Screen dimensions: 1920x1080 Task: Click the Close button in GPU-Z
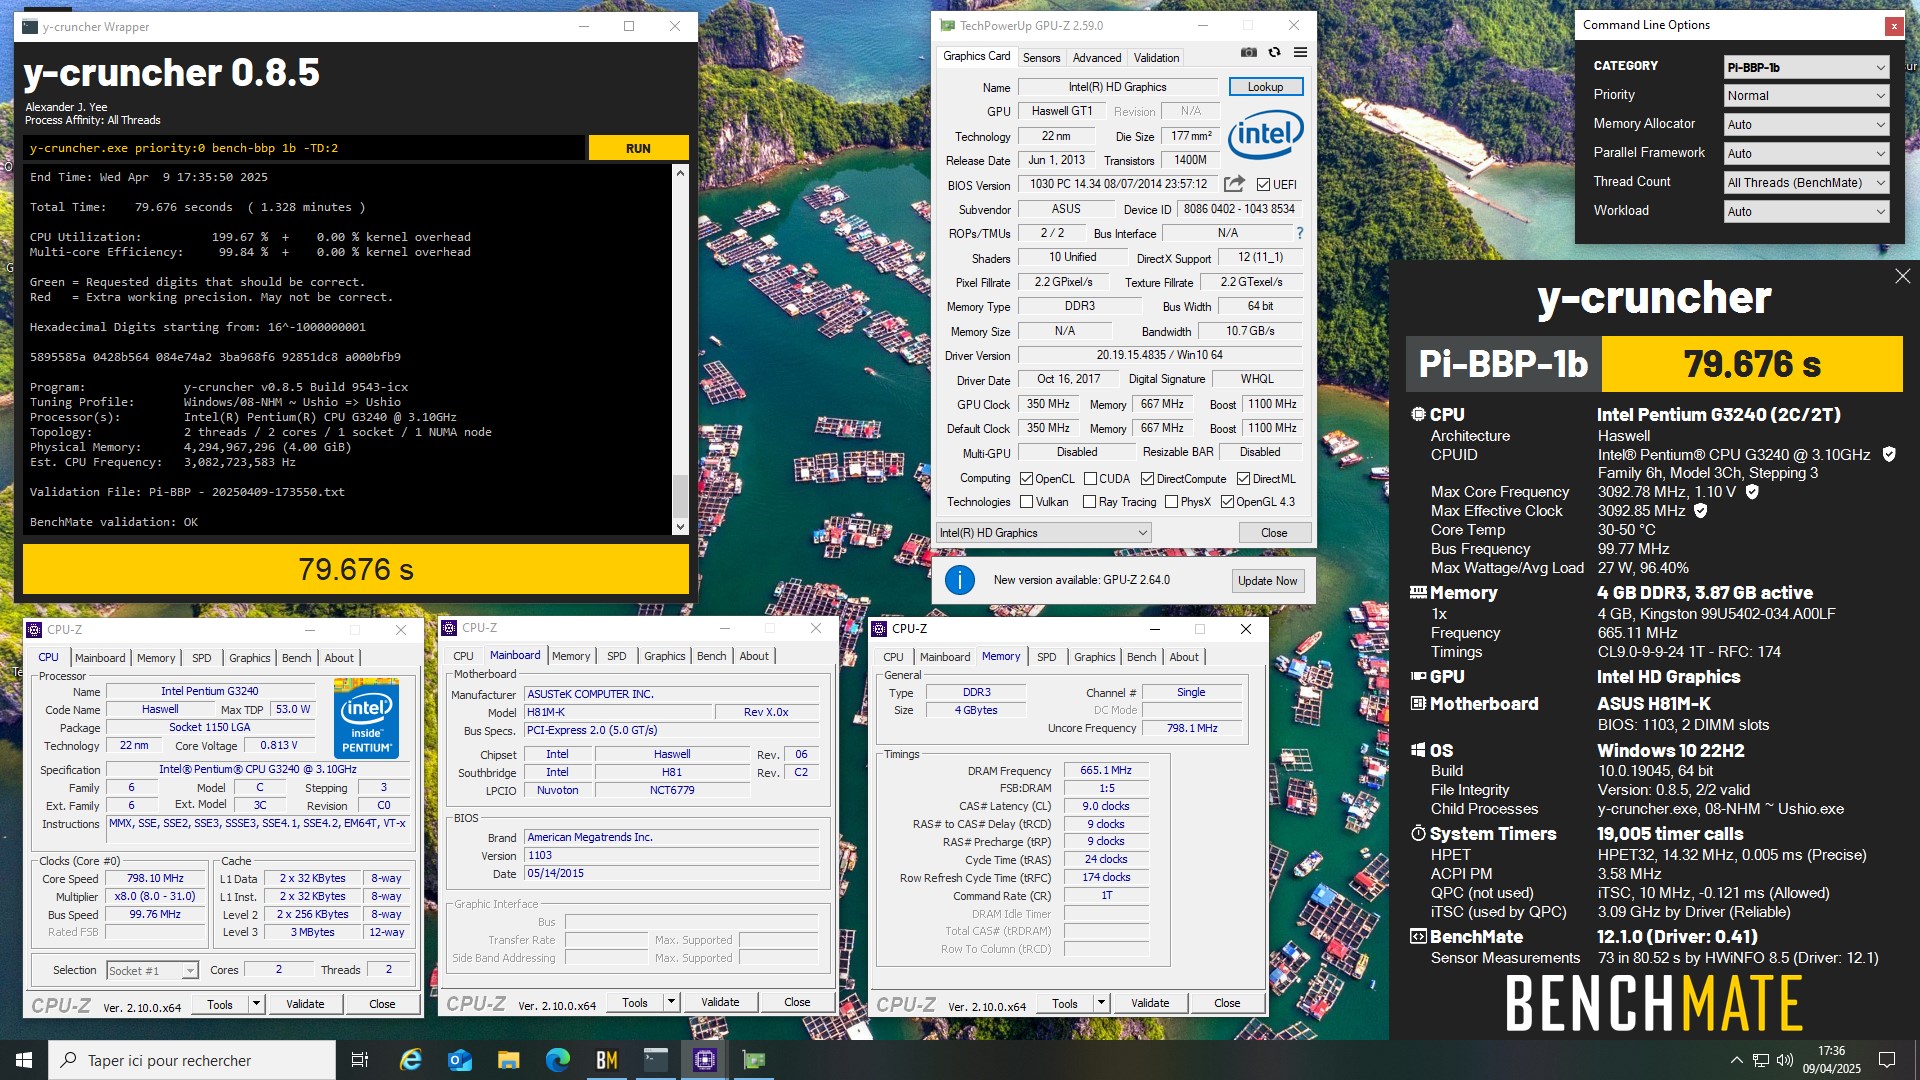coord(1274,533)
